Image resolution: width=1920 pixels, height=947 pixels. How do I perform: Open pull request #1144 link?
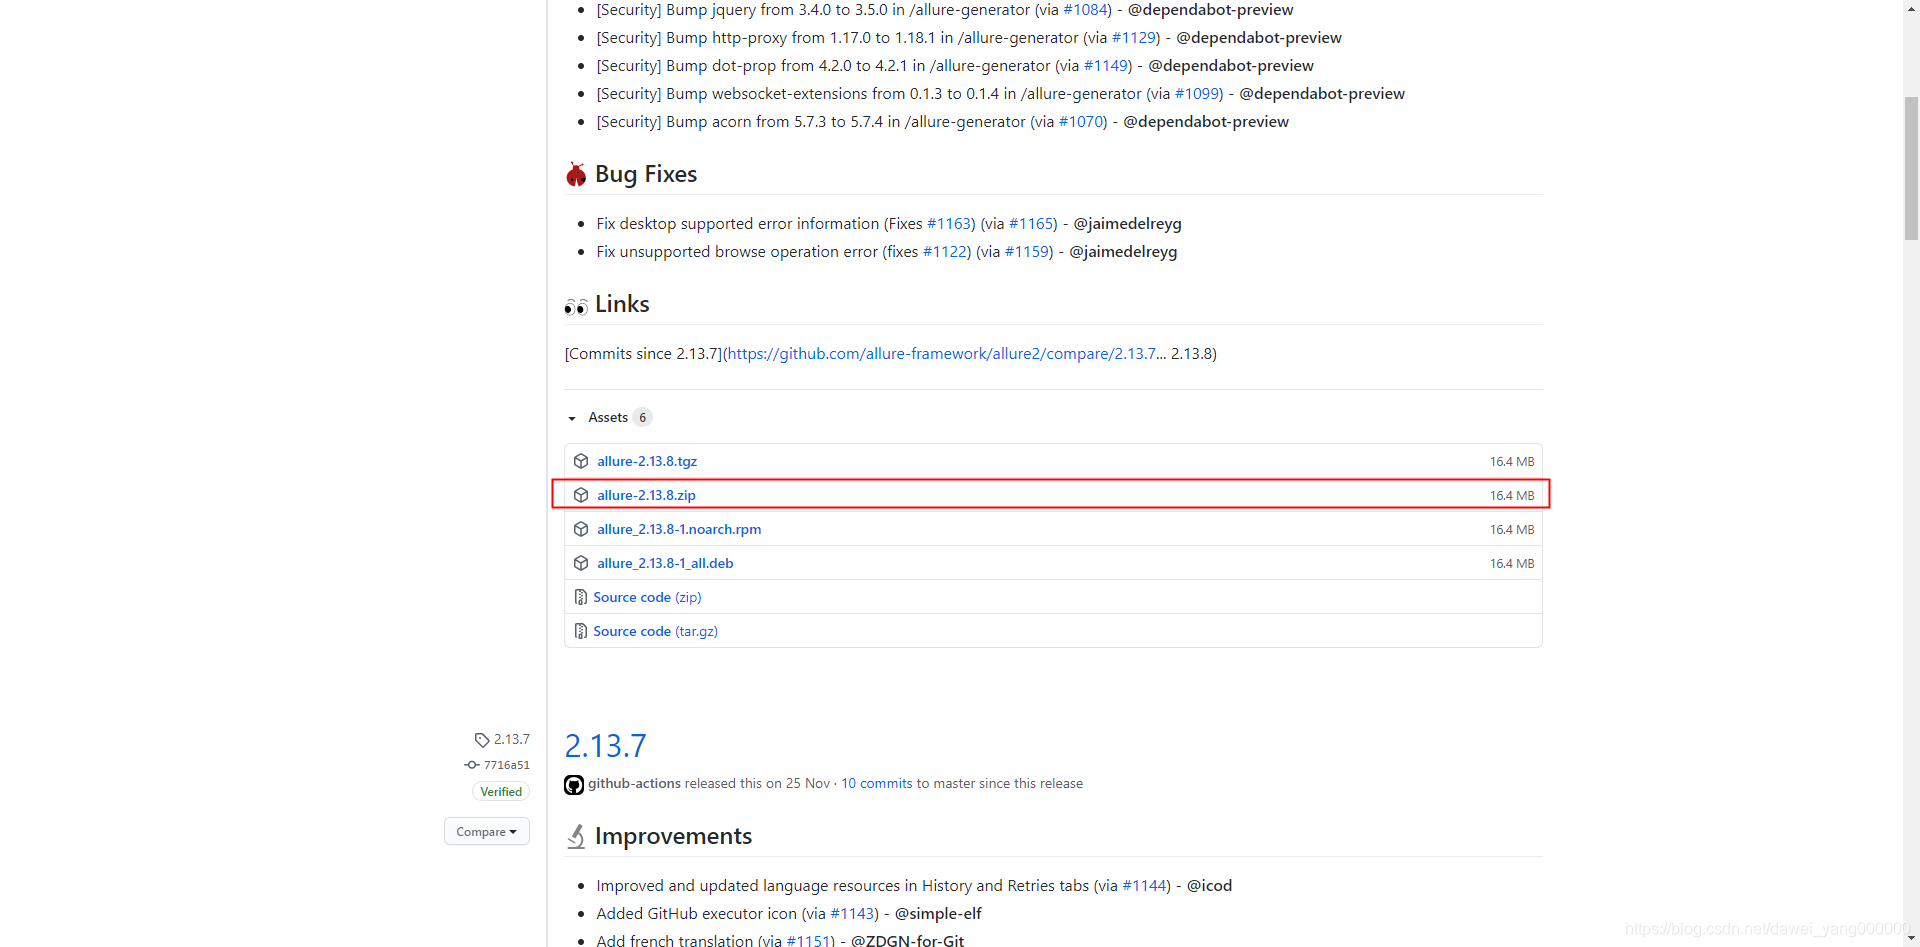[x=1144, y=885]
